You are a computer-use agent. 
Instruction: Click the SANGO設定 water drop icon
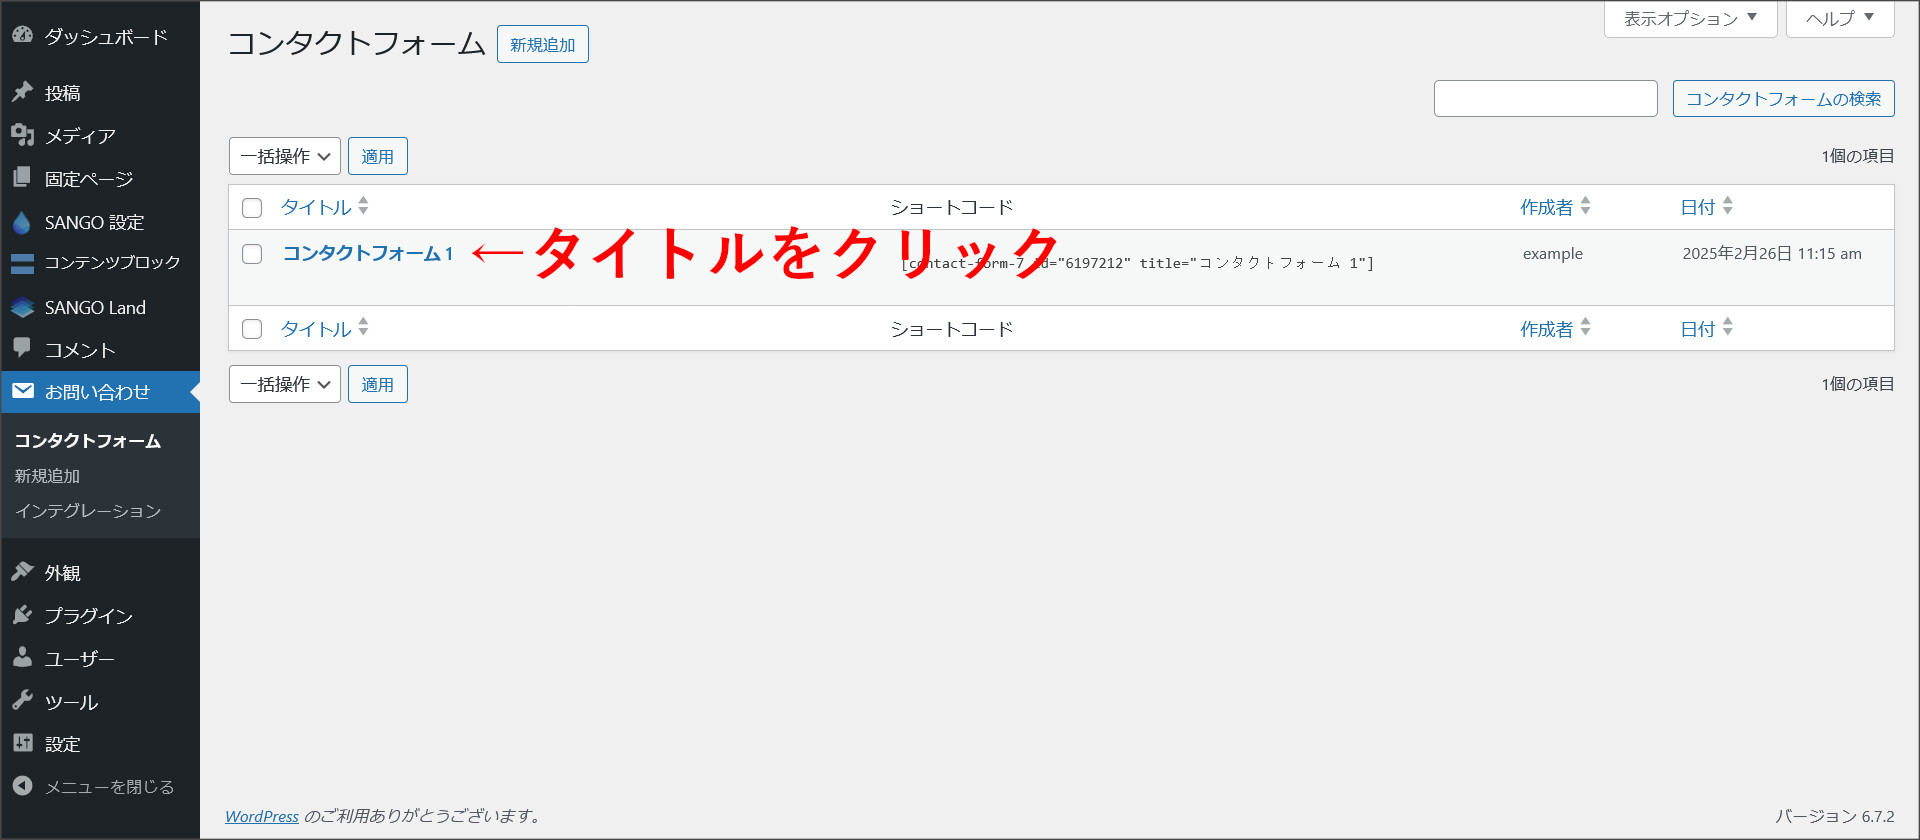point(22,222)
